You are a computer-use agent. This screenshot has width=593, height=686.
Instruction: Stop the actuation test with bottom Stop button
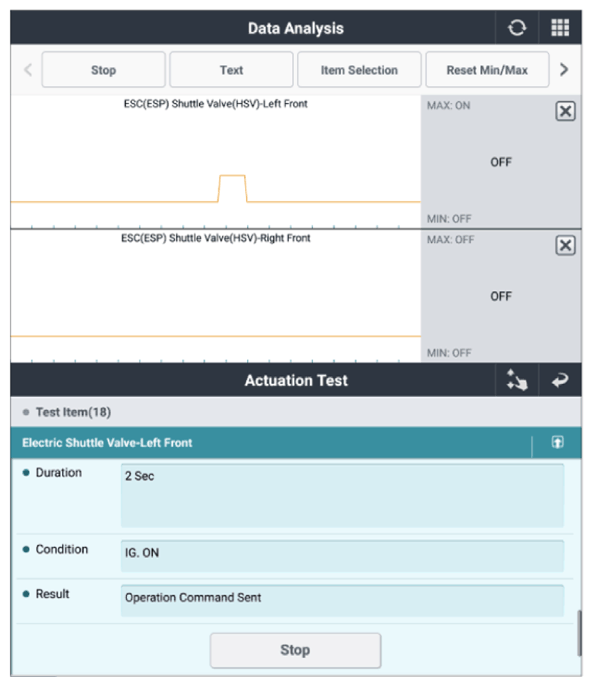pos(295,650)
